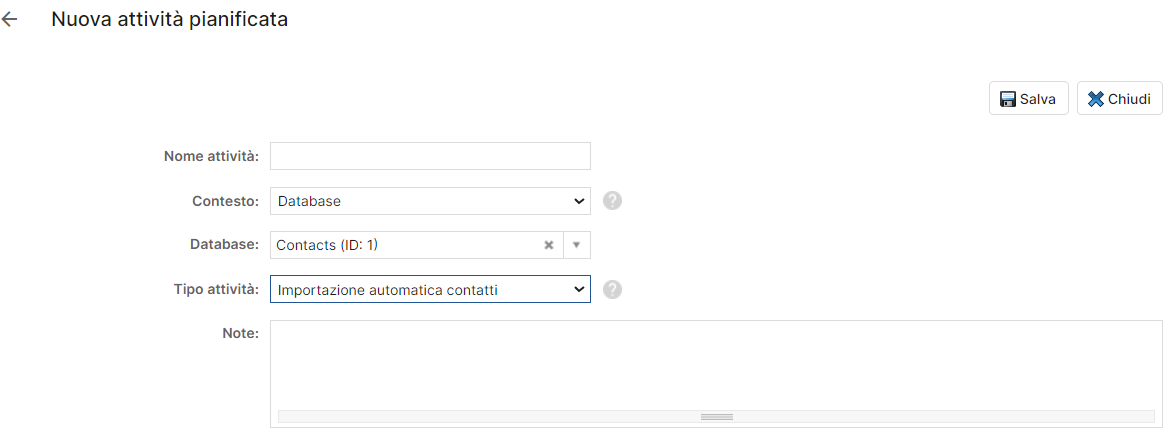Open the Tipo attività dropdown

pyautogui.click(x=431, y=290)
